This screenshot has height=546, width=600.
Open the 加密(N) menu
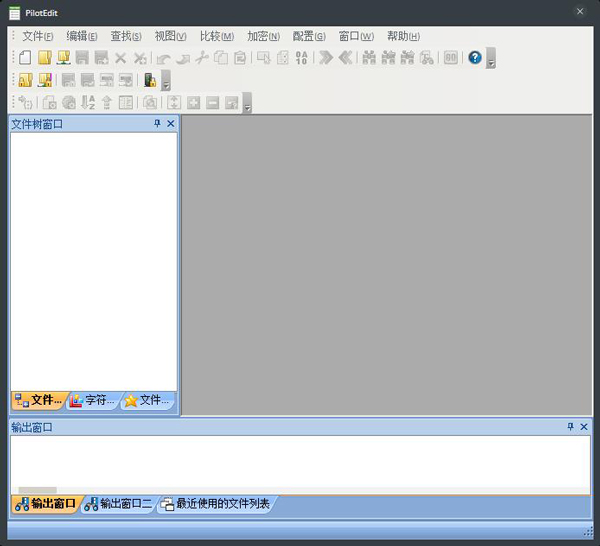263,36
